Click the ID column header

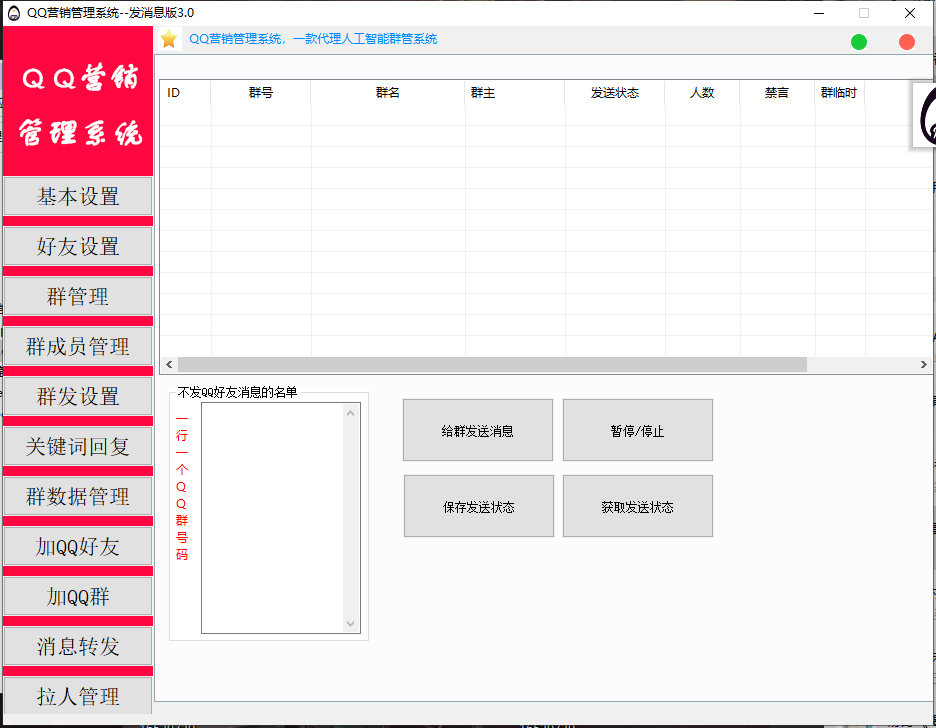186,92
